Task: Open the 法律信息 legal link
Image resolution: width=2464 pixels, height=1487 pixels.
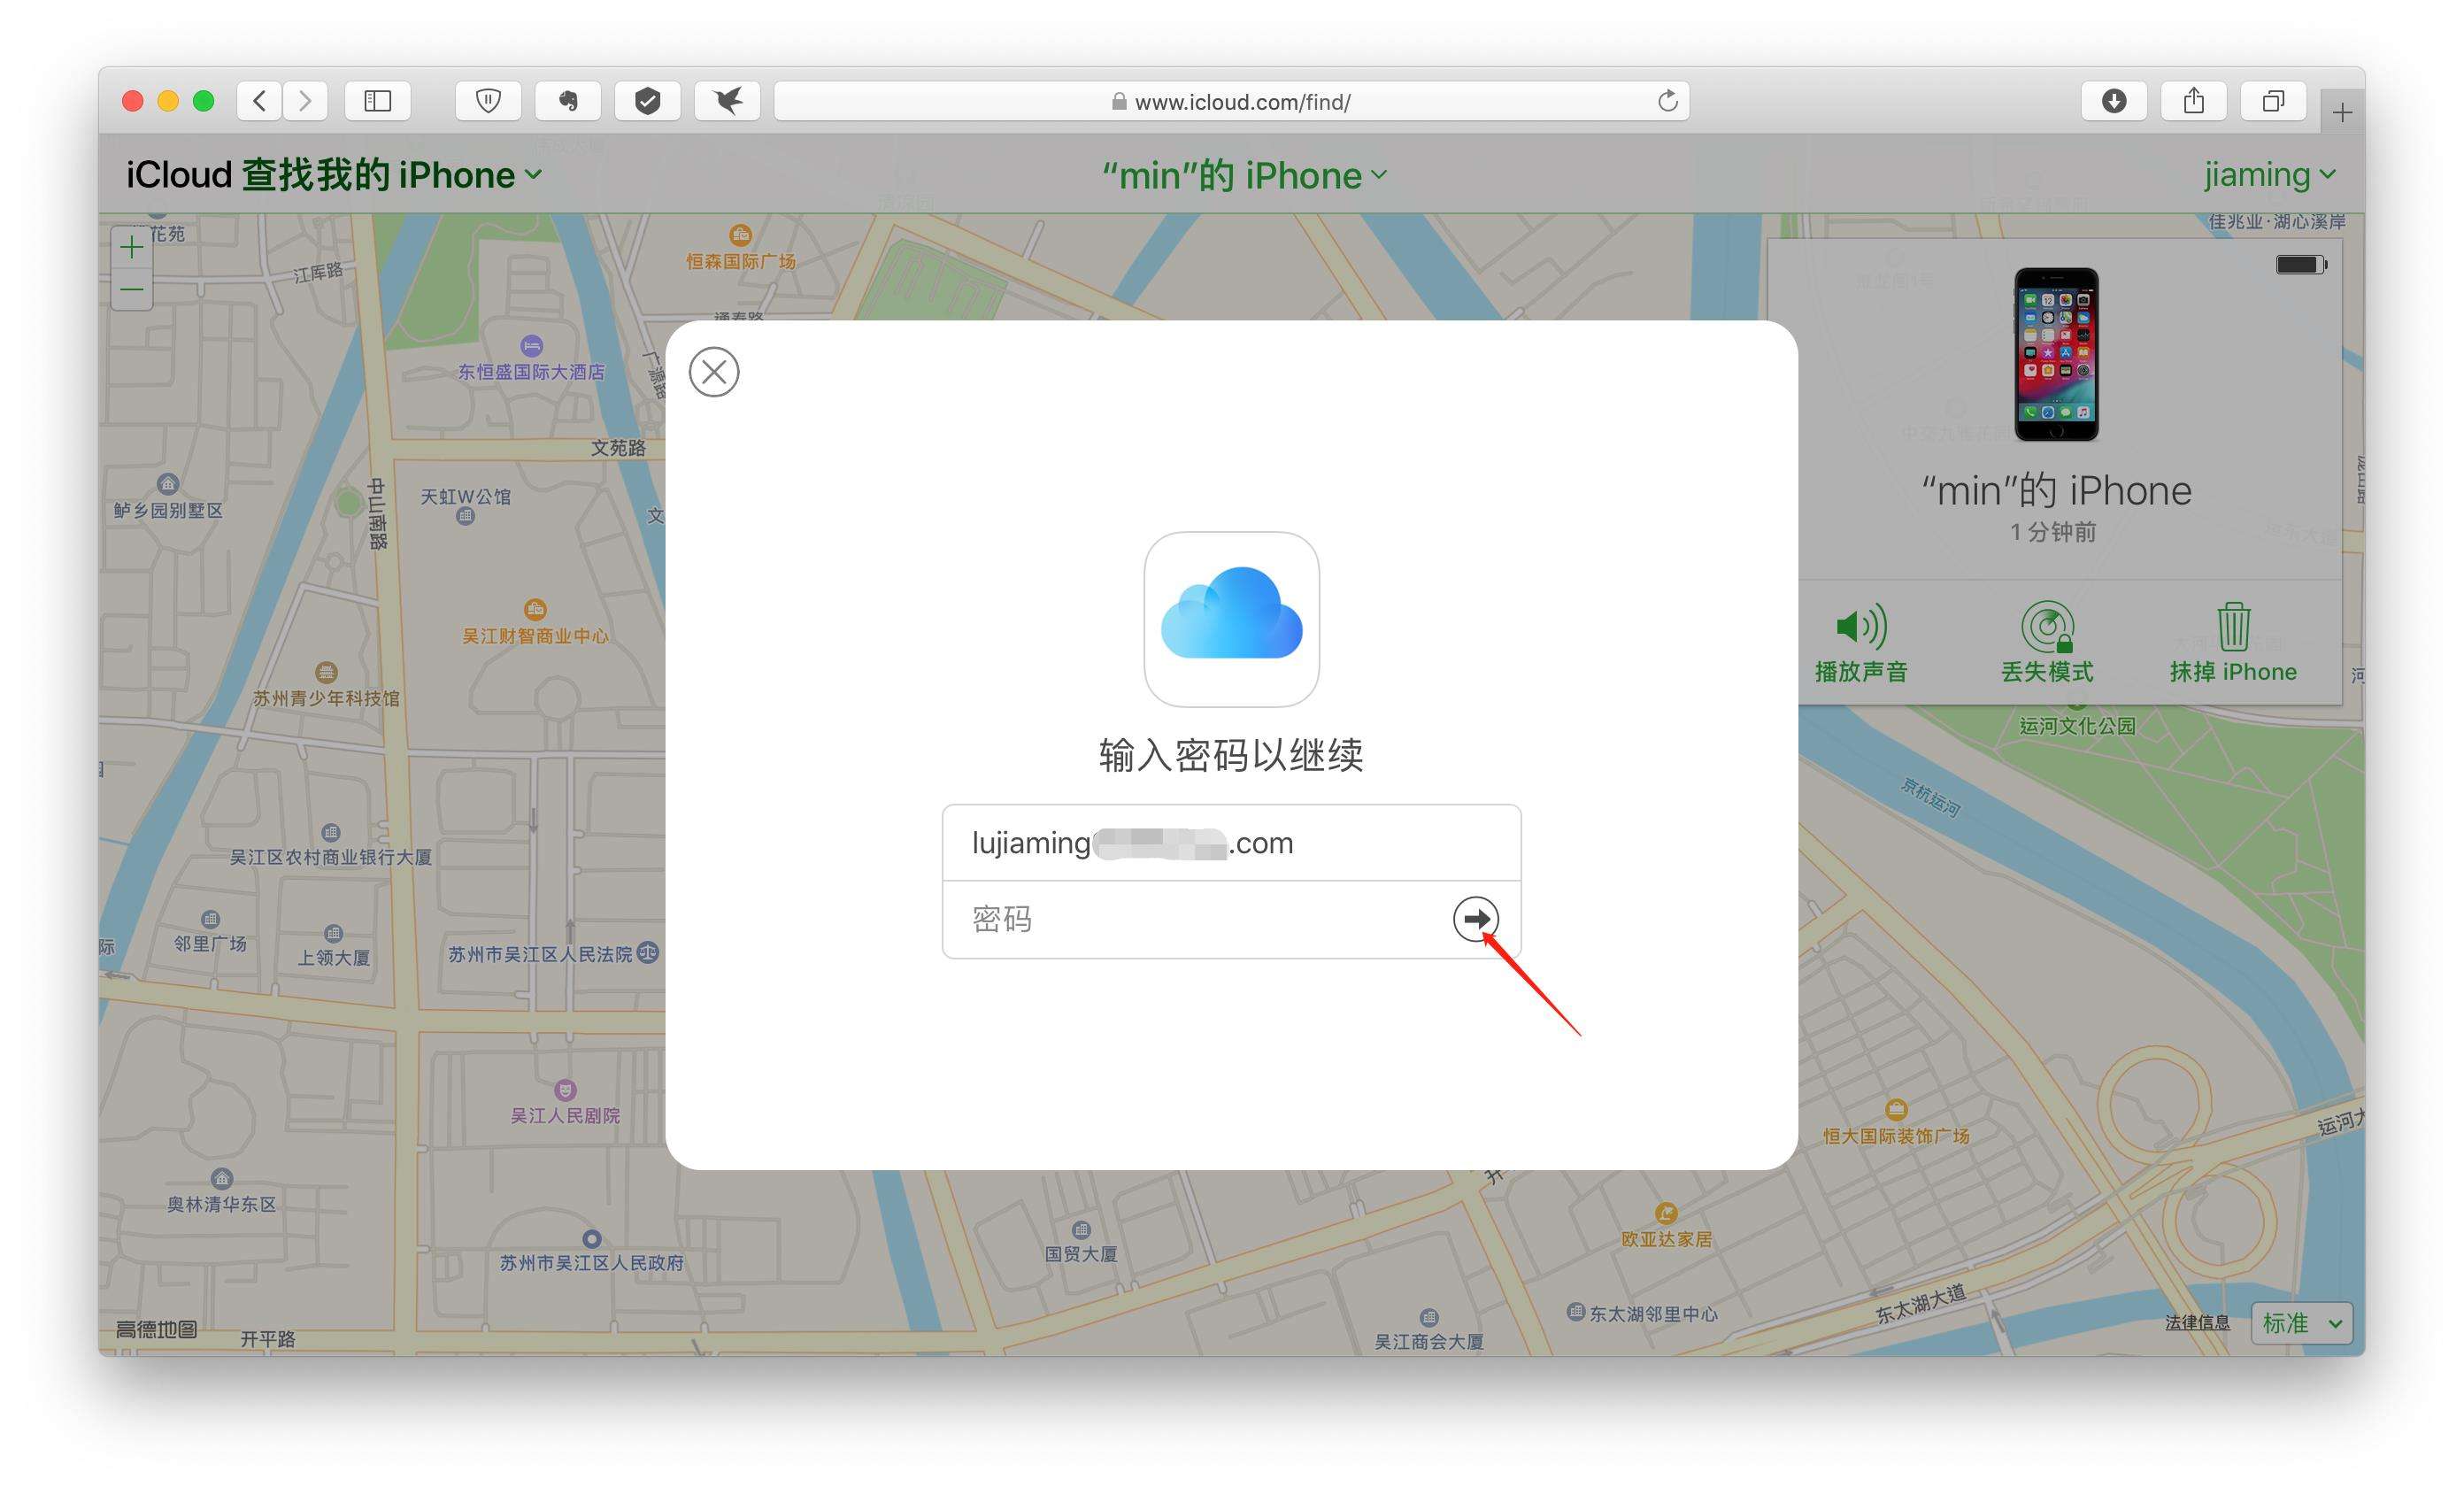Action: pos(2197,1323)
